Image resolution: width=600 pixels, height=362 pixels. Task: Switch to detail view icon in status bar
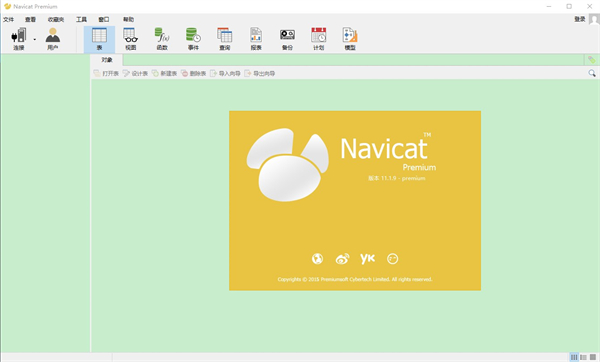click(583, 357)
